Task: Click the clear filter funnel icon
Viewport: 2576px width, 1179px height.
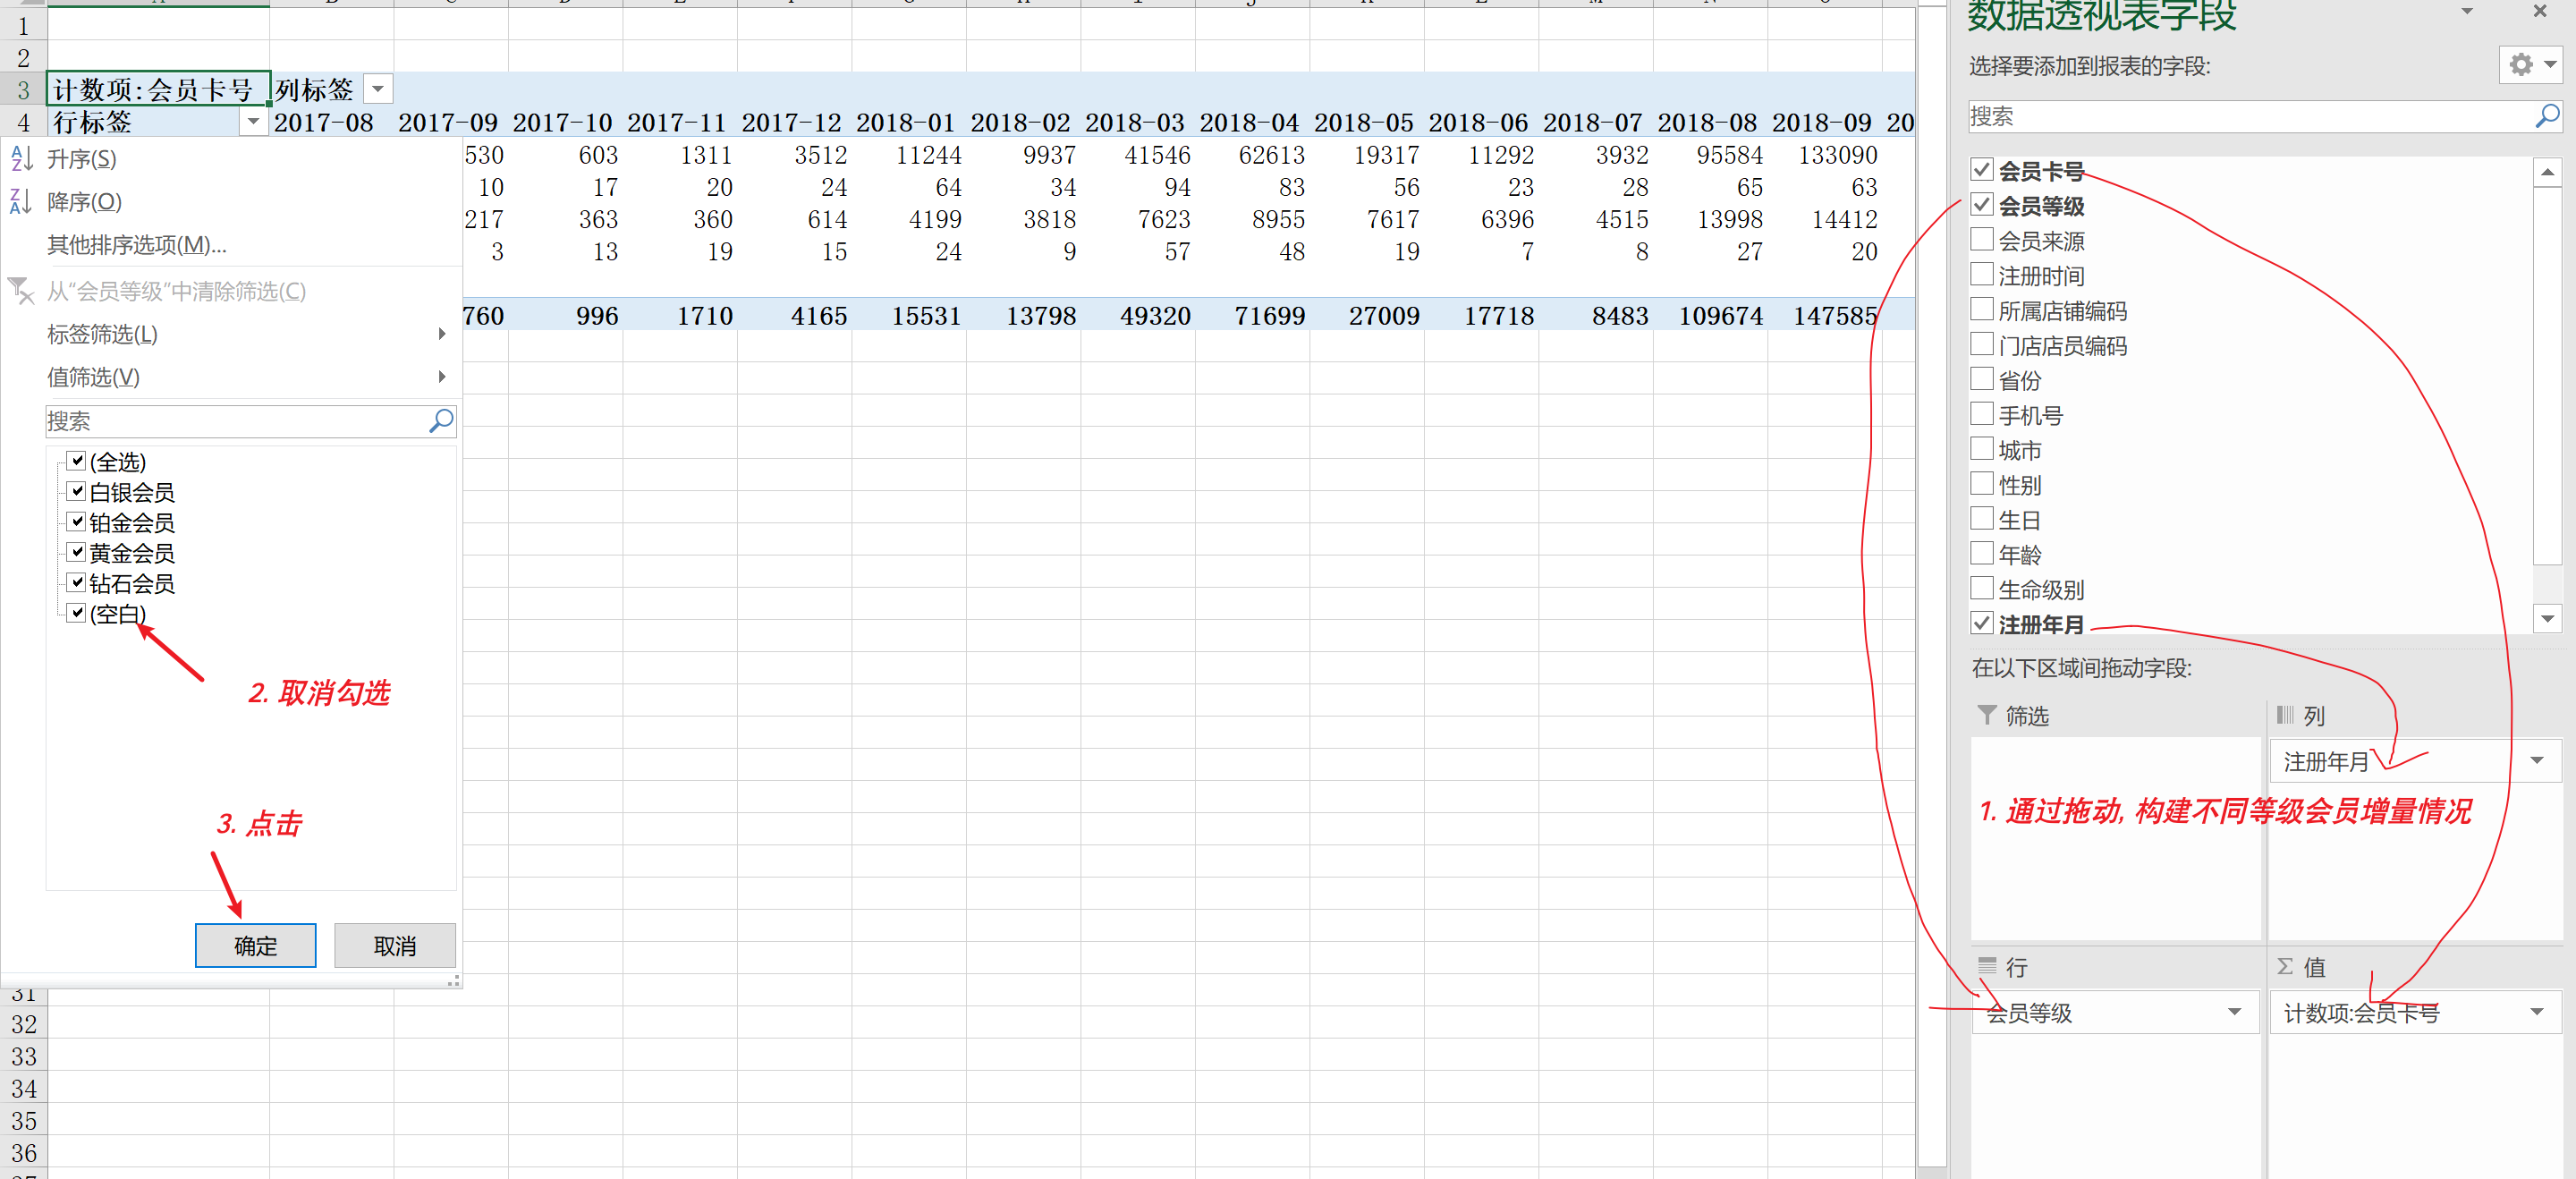Action: point(21,291)
